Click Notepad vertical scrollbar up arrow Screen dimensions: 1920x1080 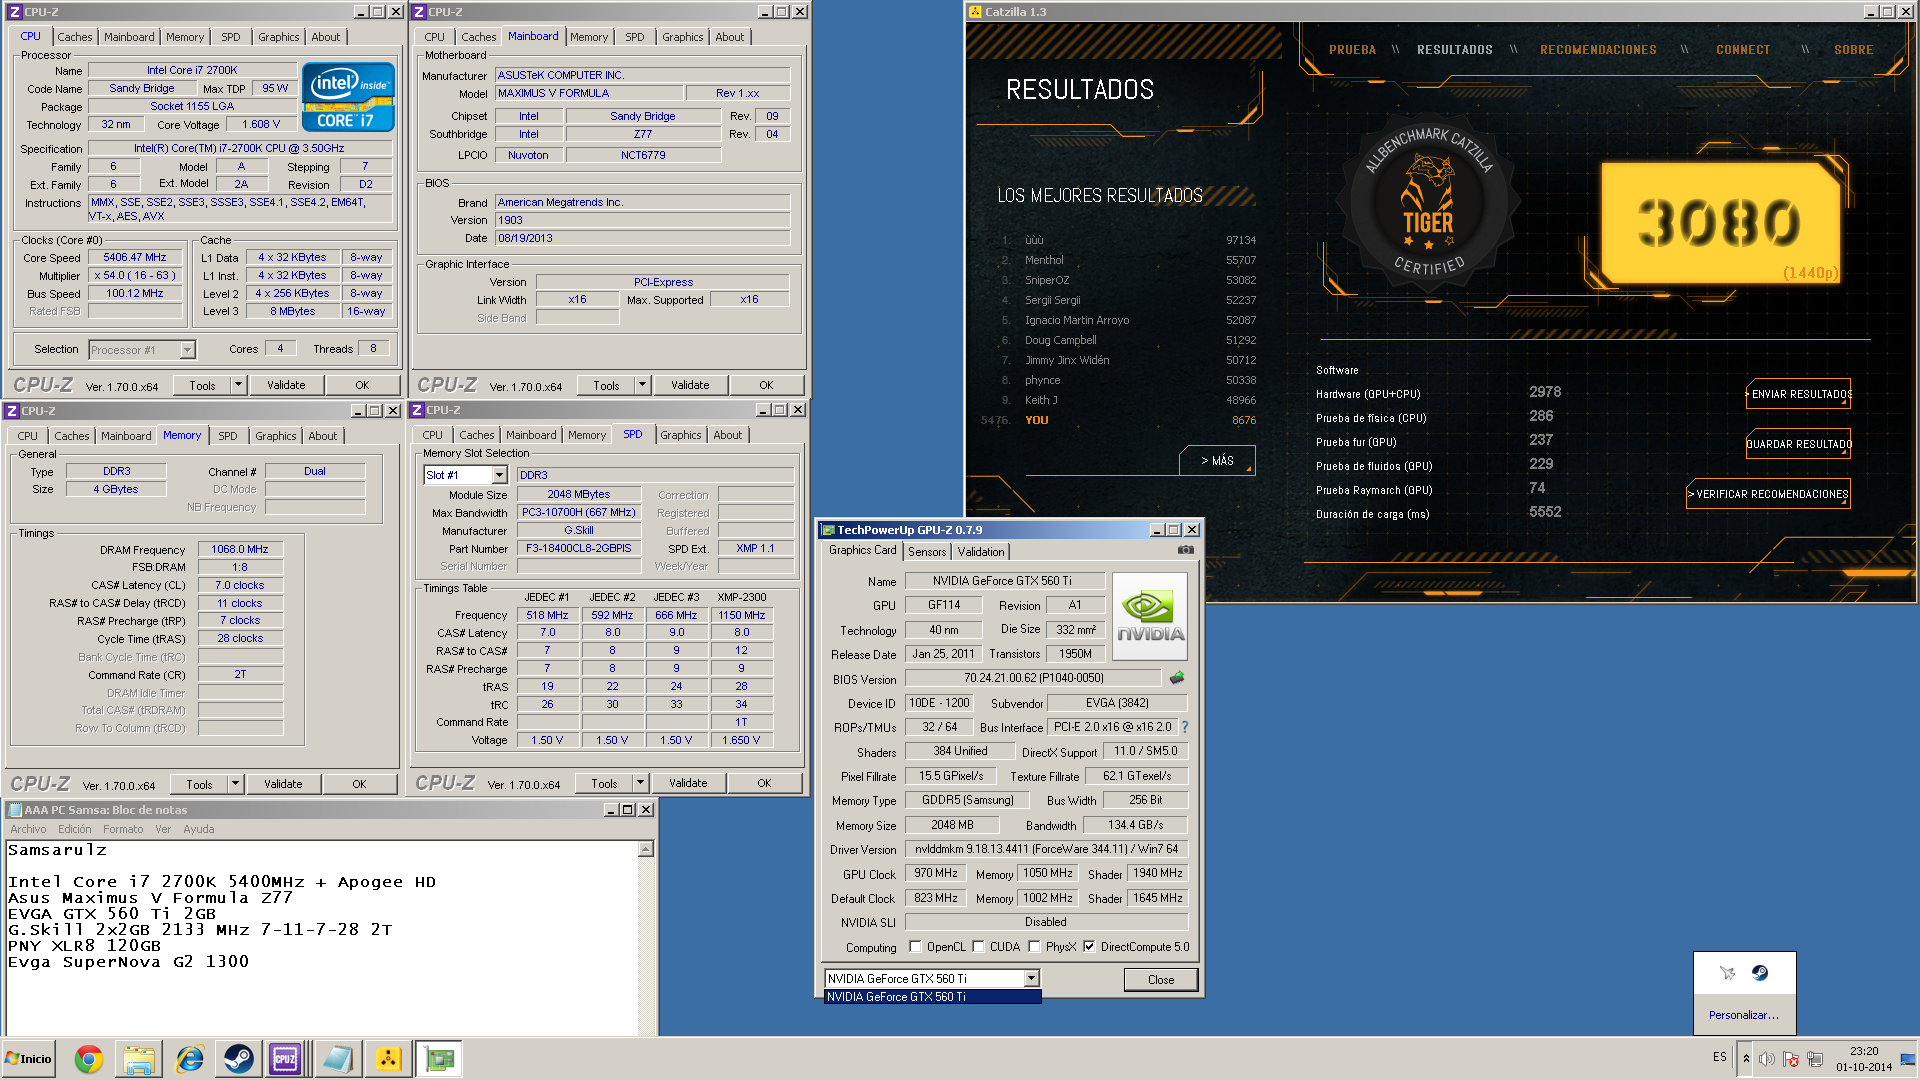[x=646, y=849]
